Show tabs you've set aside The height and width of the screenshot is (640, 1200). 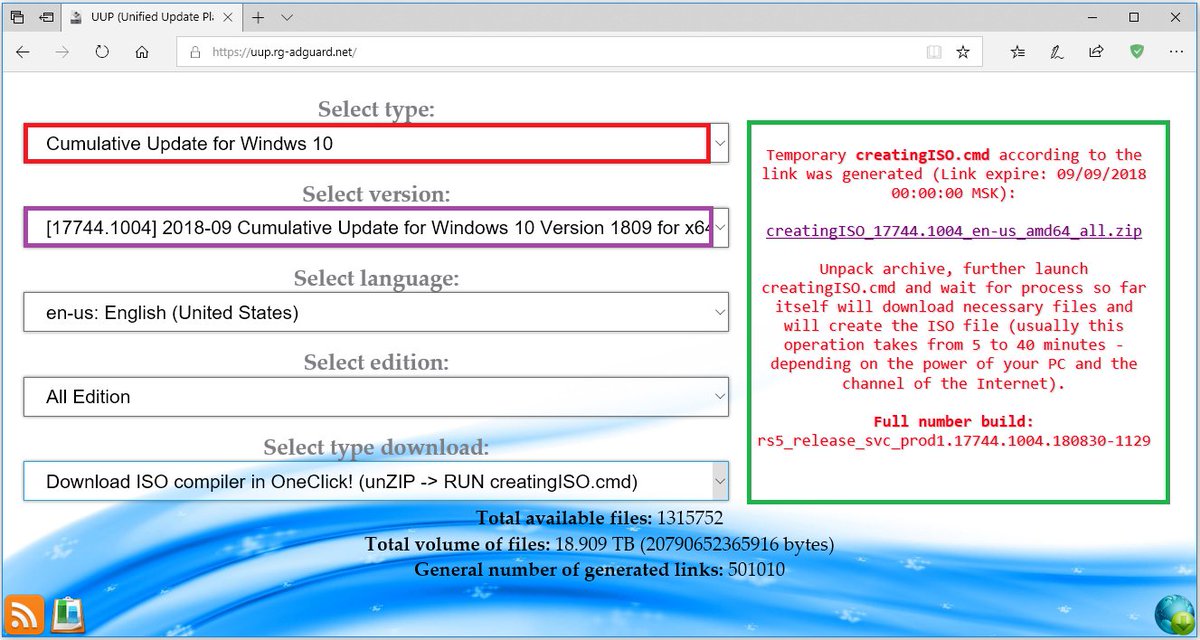[x=17, y=17]
